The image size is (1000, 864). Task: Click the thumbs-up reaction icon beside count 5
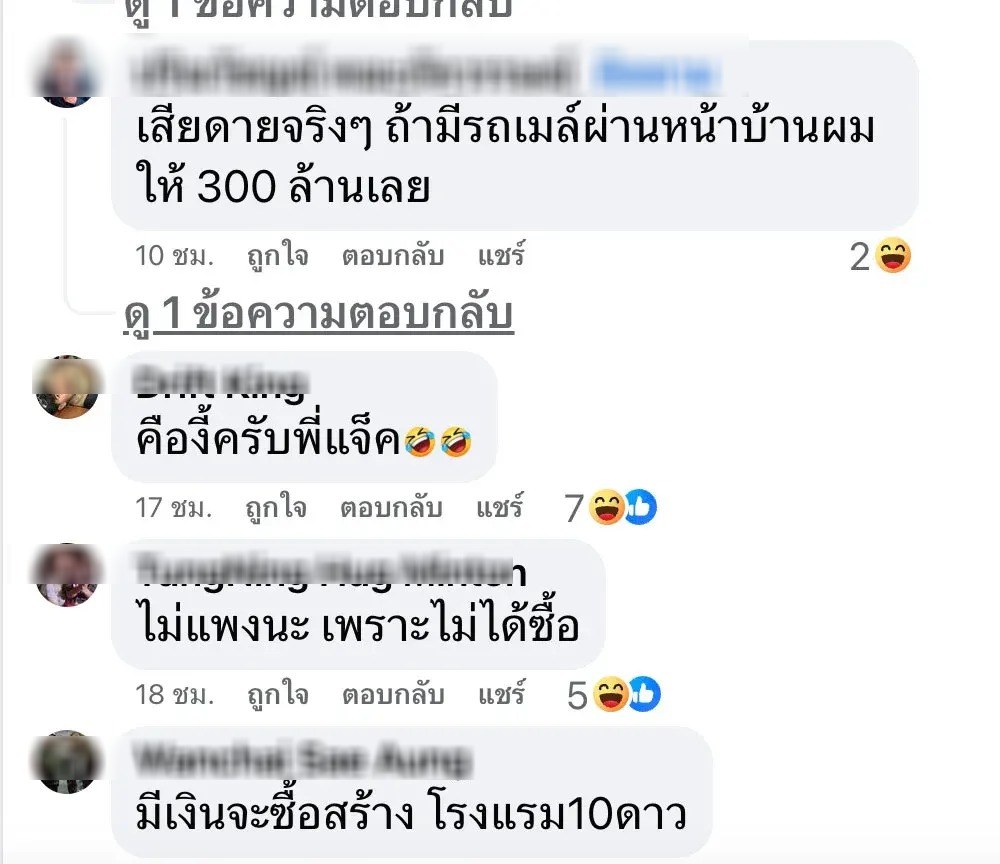click(x=645, y=694)
